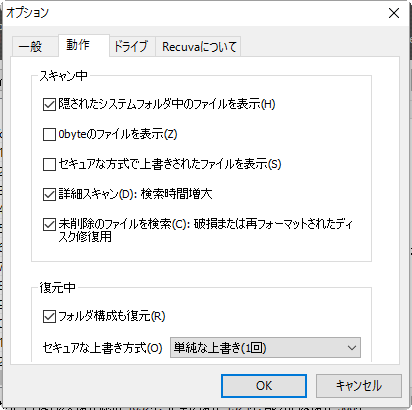
Task: Click the セキュアな上書き方式(O) label
Action: point(102,348)
